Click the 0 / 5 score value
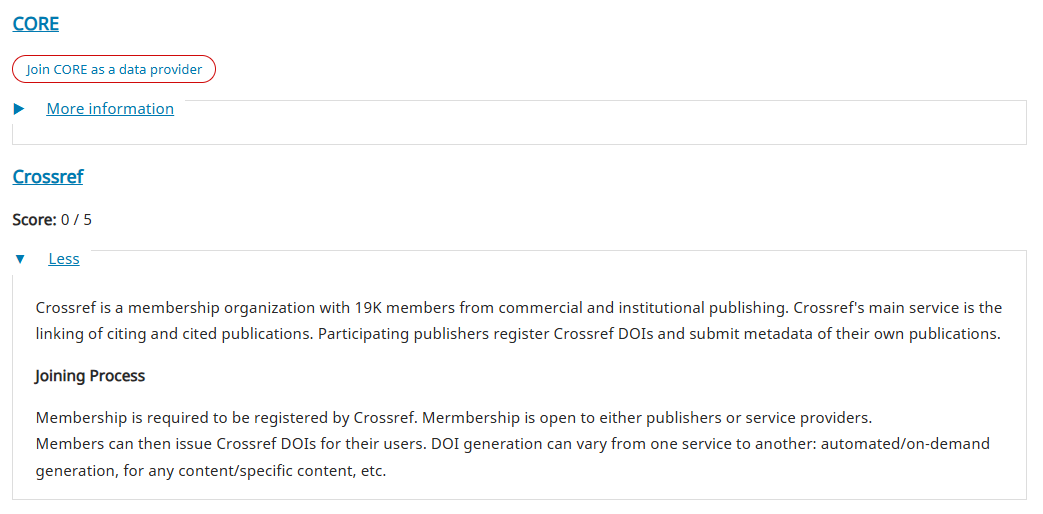1043x514 pixels. point(76,219)
